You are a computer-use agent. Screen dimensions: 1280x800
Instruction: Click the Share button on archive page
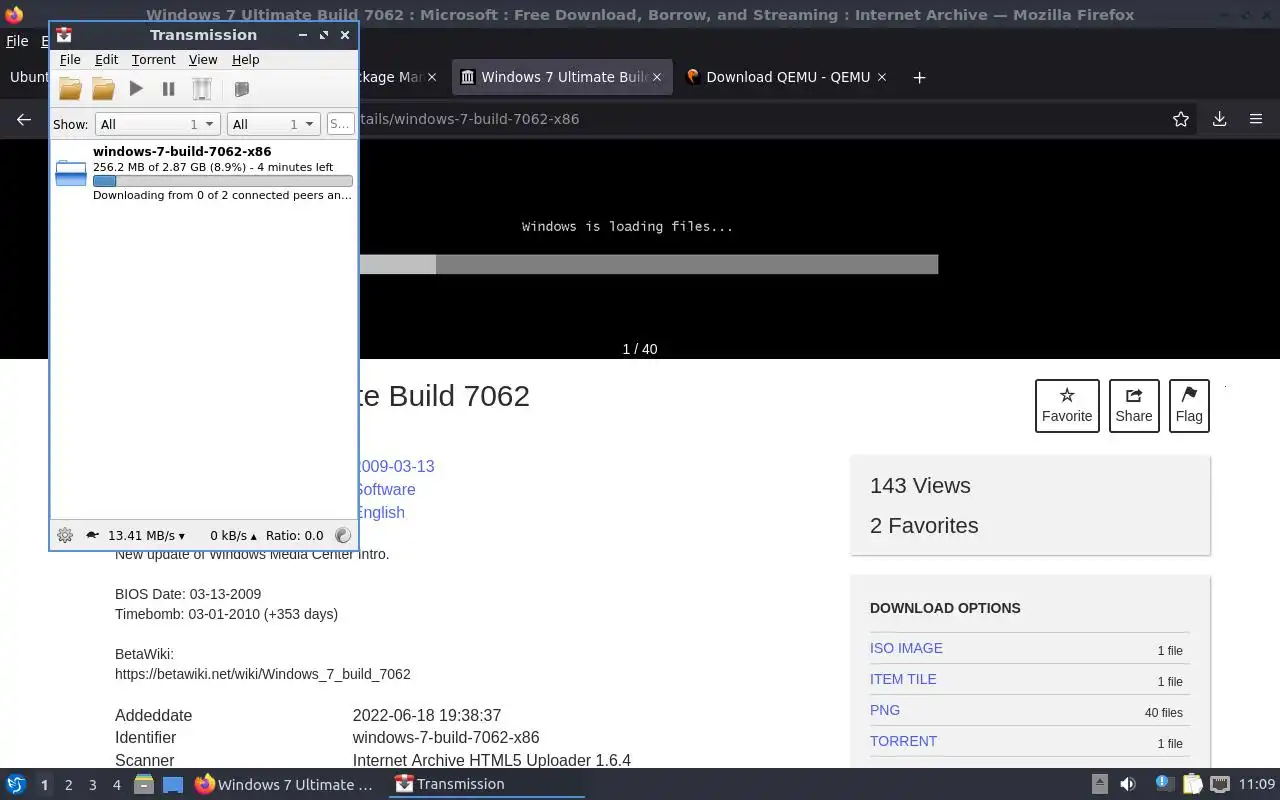tap(1134, 406)
